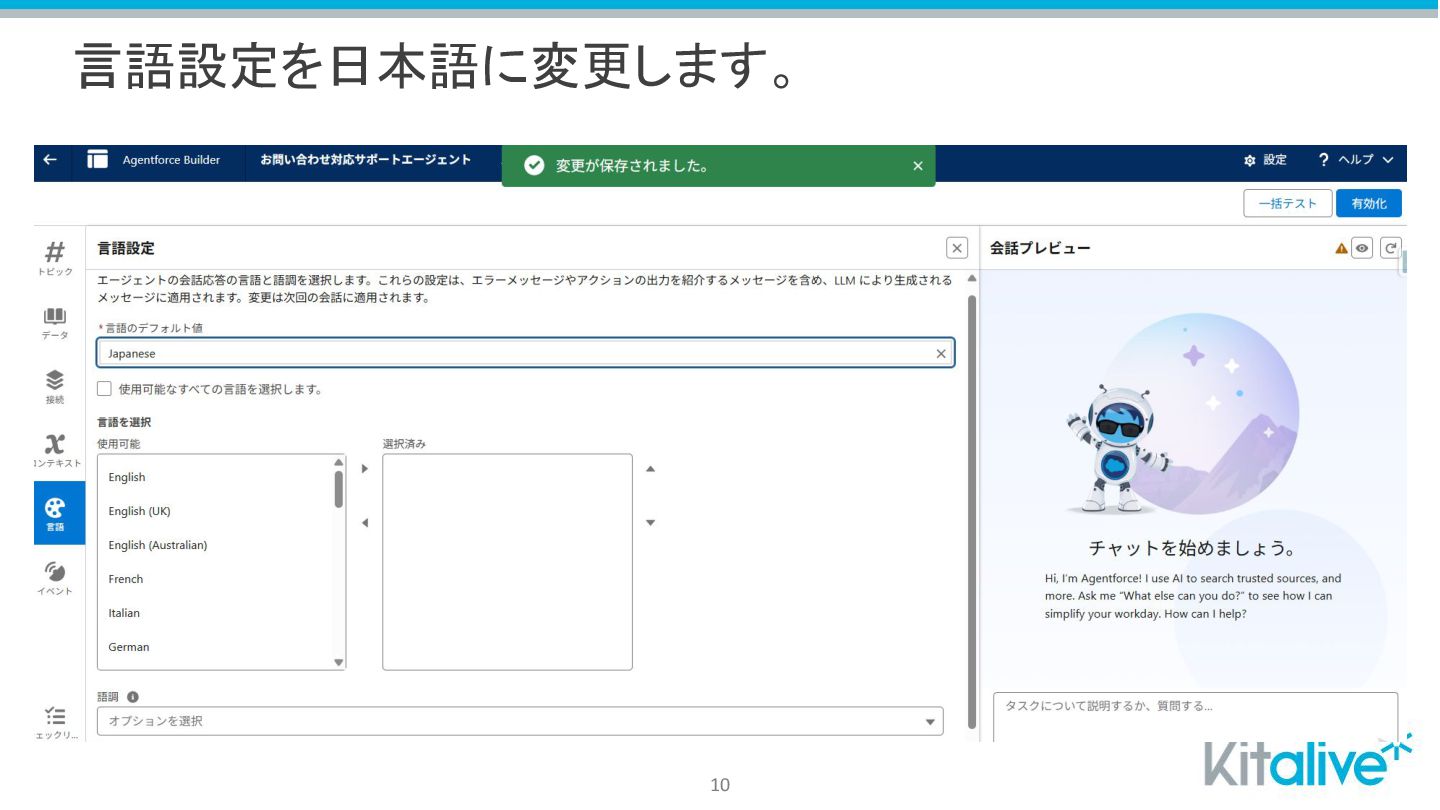This screenshot has height=810, width=1440.
Task: Open the イベント sidebar tab
Action: 55,579
